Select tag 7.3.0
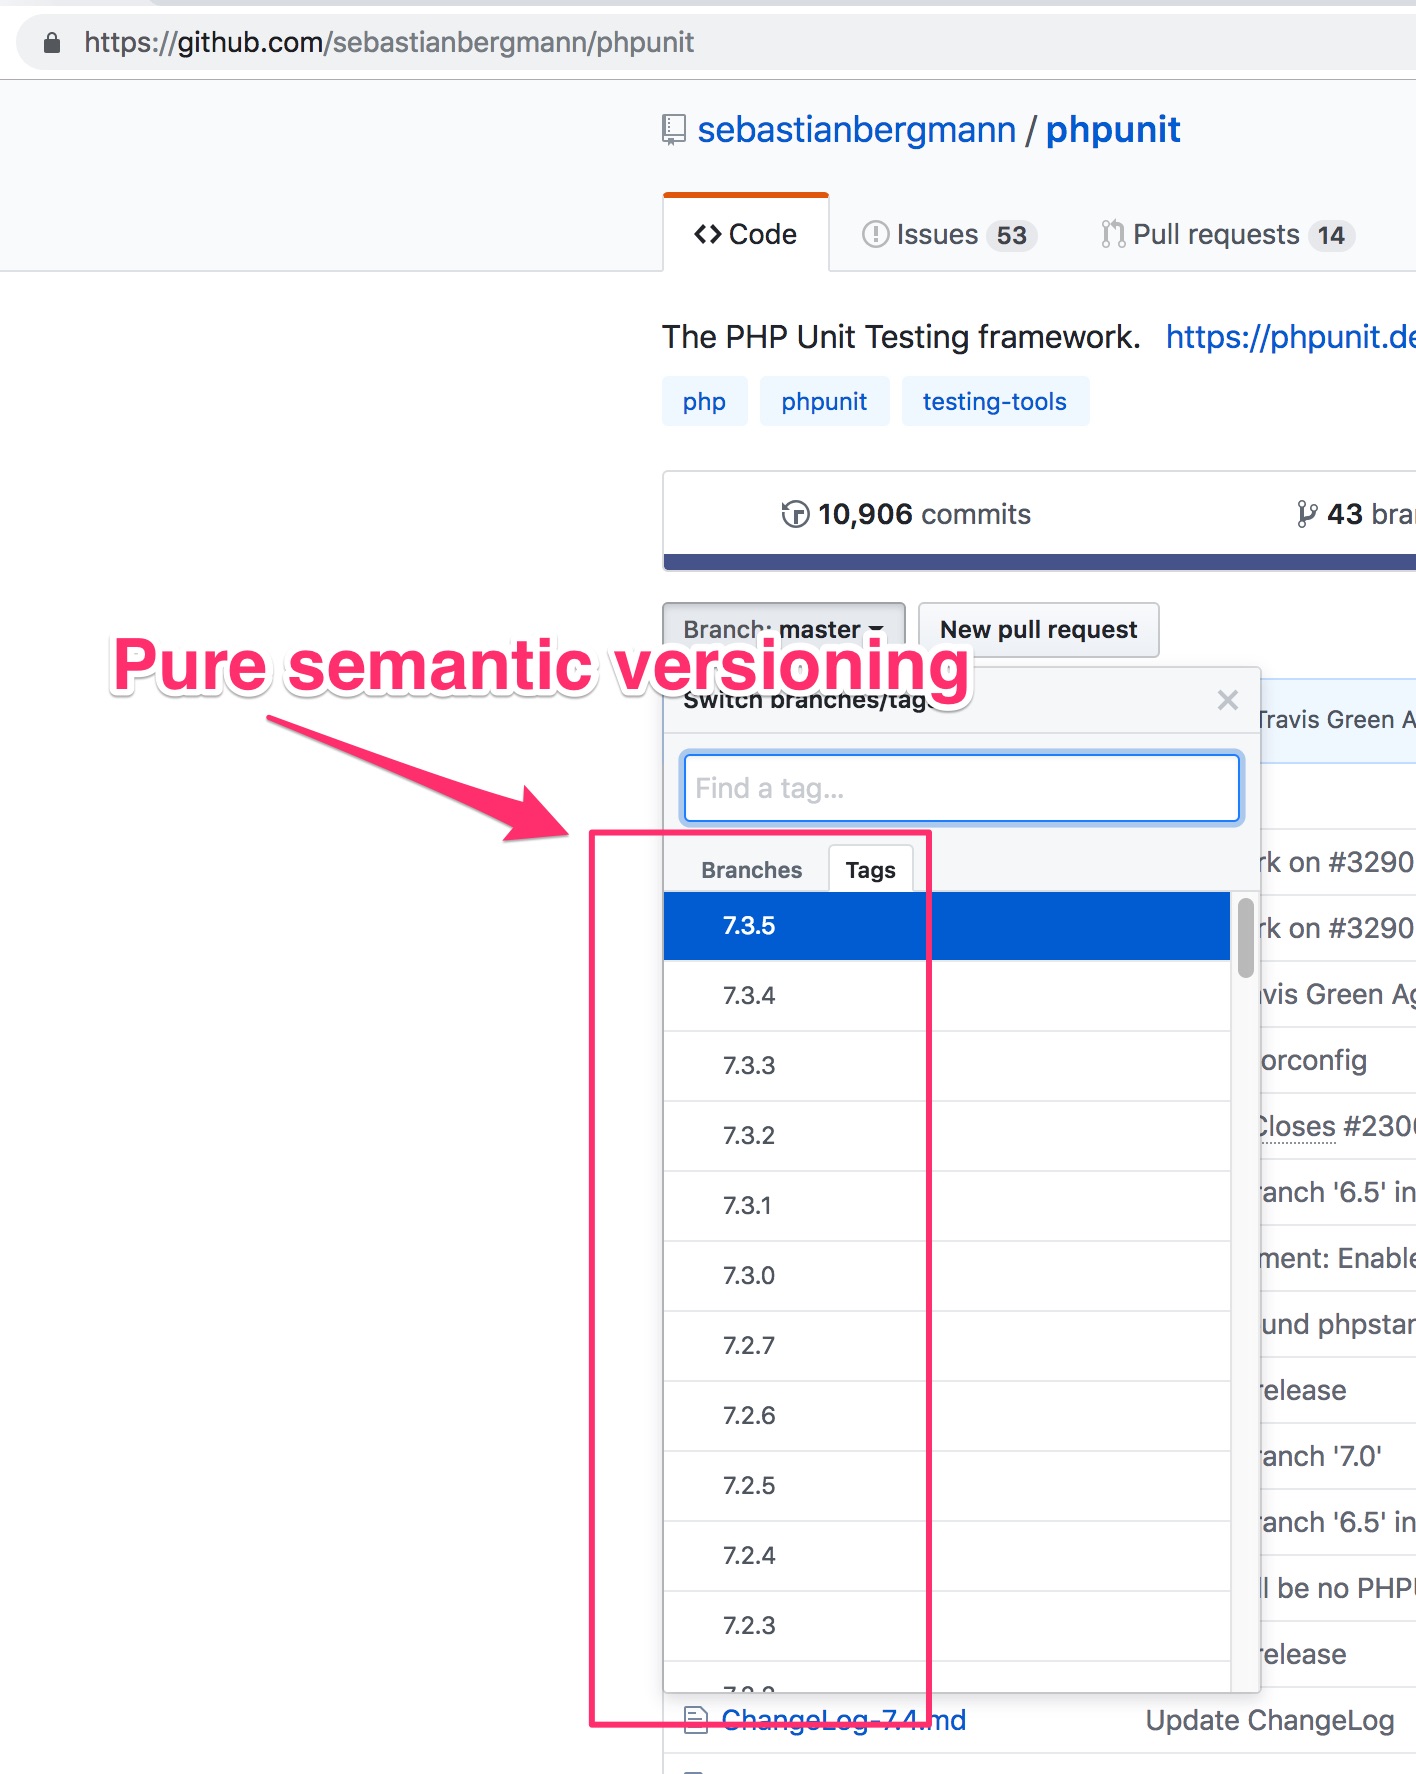The width and height of the screenshot is (1416, 1774). point(946,1276)
